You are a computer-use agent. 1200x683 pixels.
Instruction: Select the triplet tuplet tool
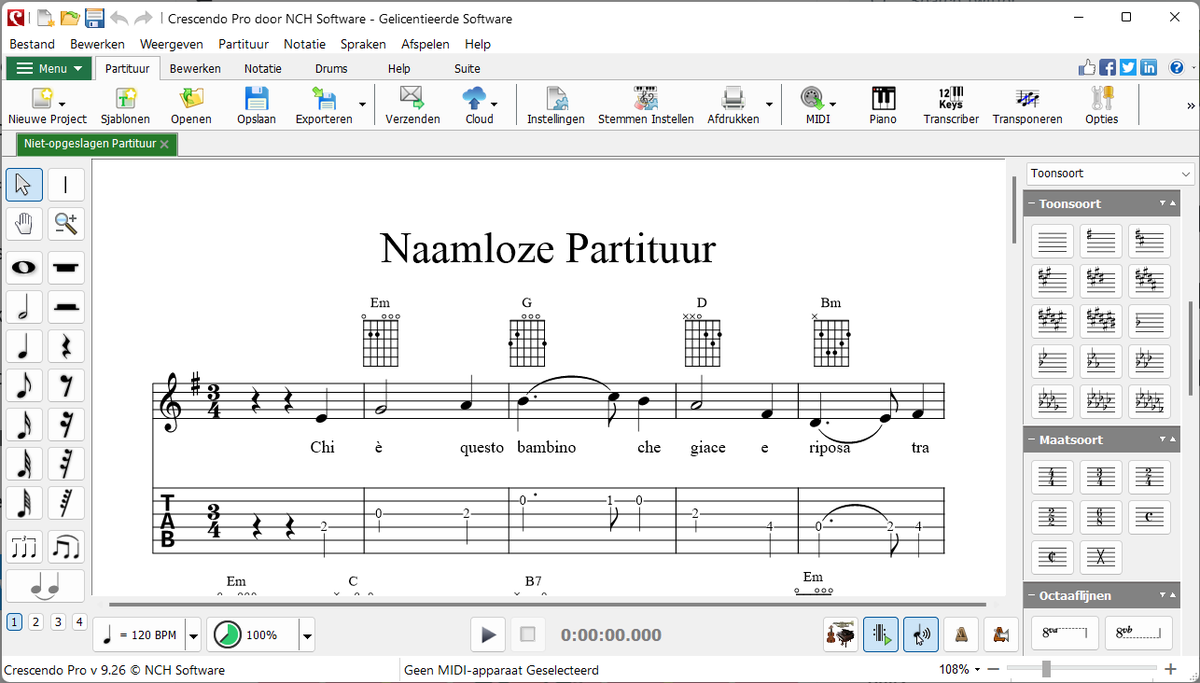(x=24, y=547)
